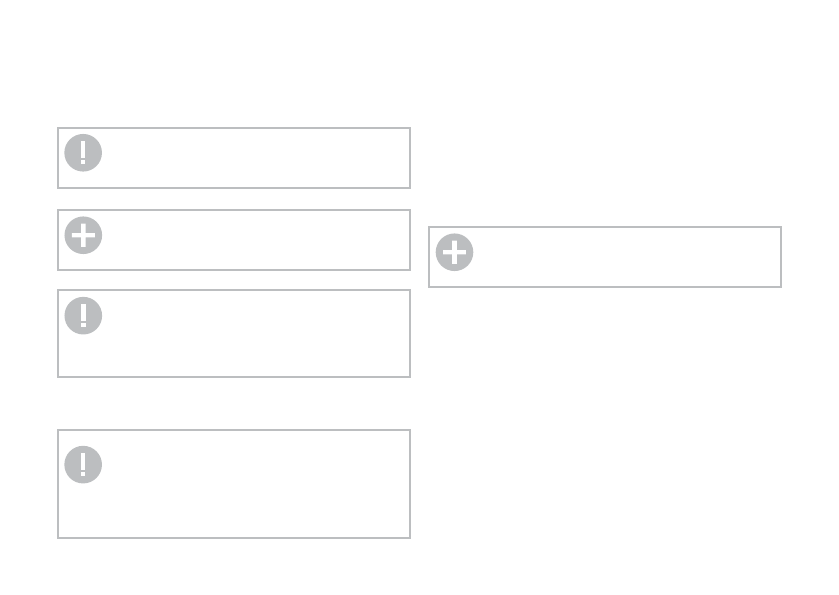Click the exclamation icon in the topmost left box
The width and height of the screenshot is (839, 595).
tap(83, 153)
